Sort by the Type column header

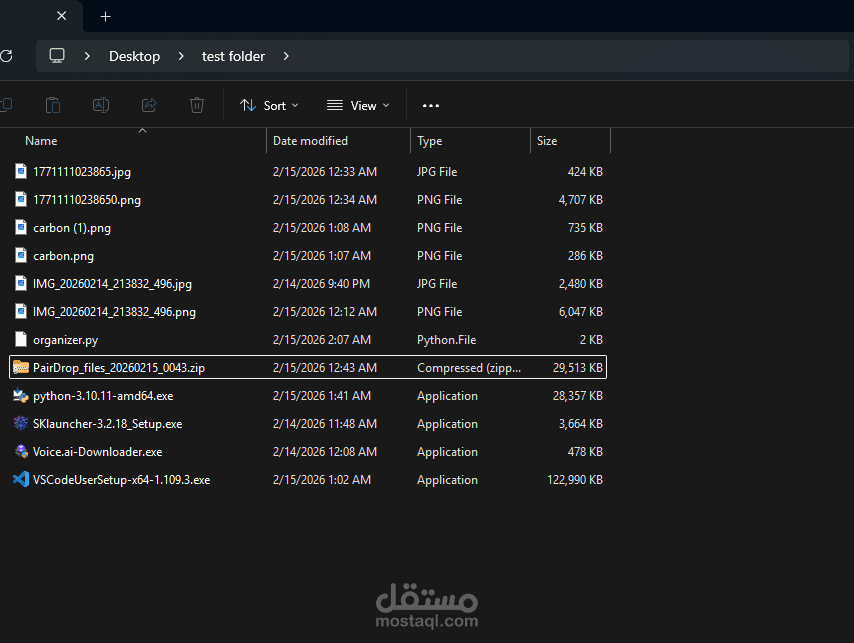click(x=430, y=141)
